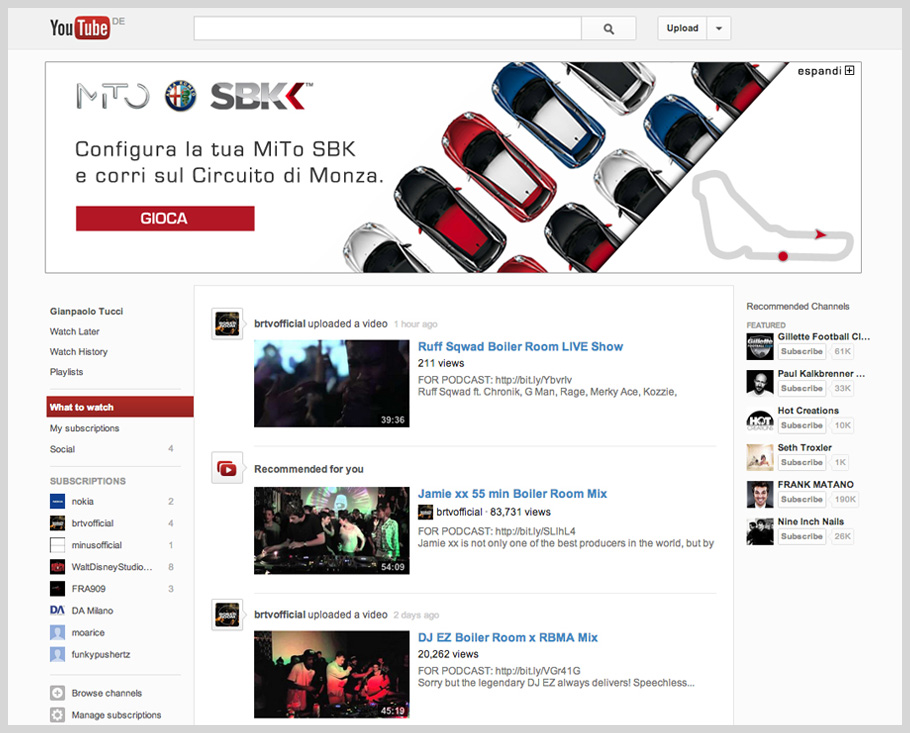Click brtvofficial avatar above Ruff Sqwad video

(227, 323)
